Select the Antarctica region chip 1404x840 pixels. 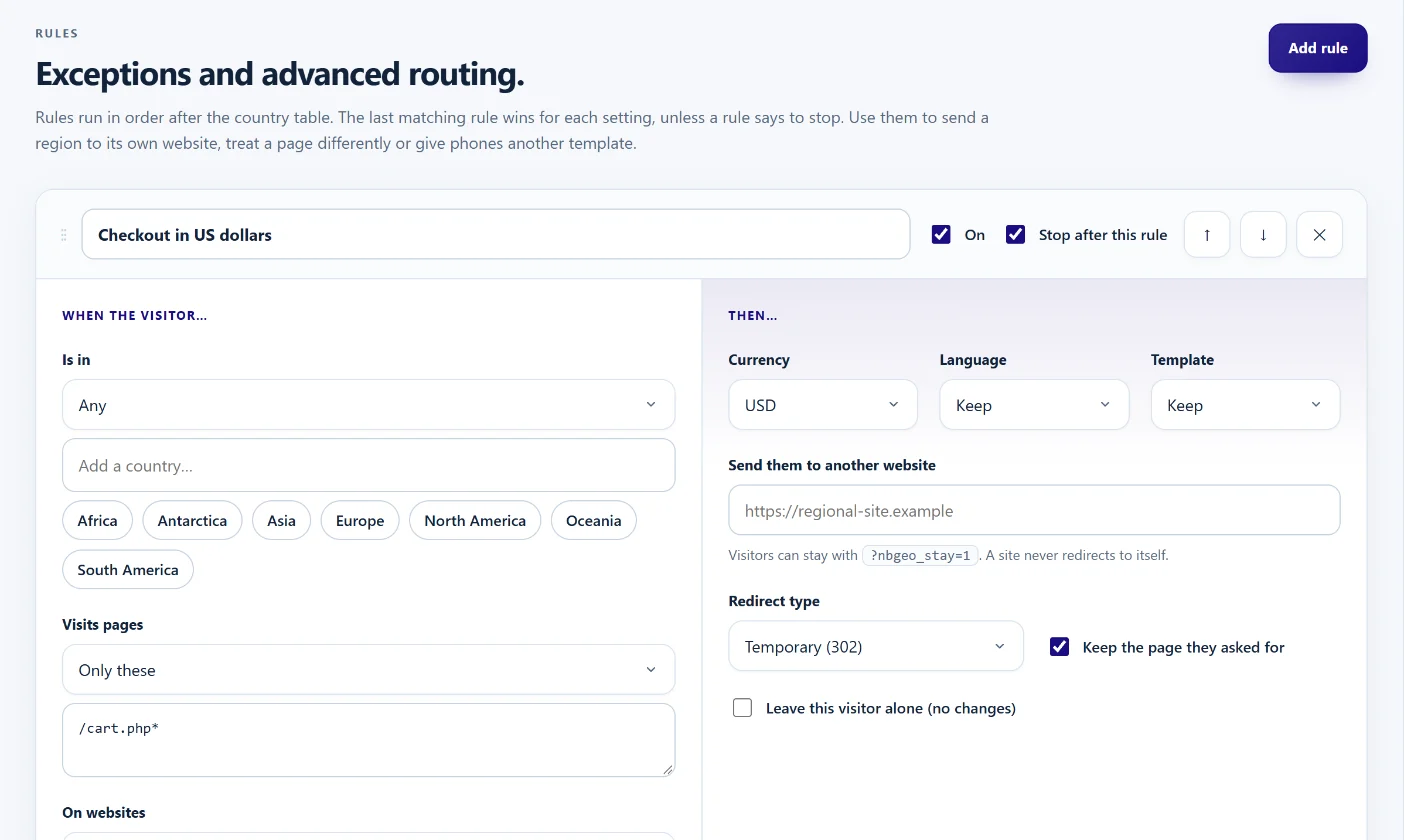coord(192,521)
